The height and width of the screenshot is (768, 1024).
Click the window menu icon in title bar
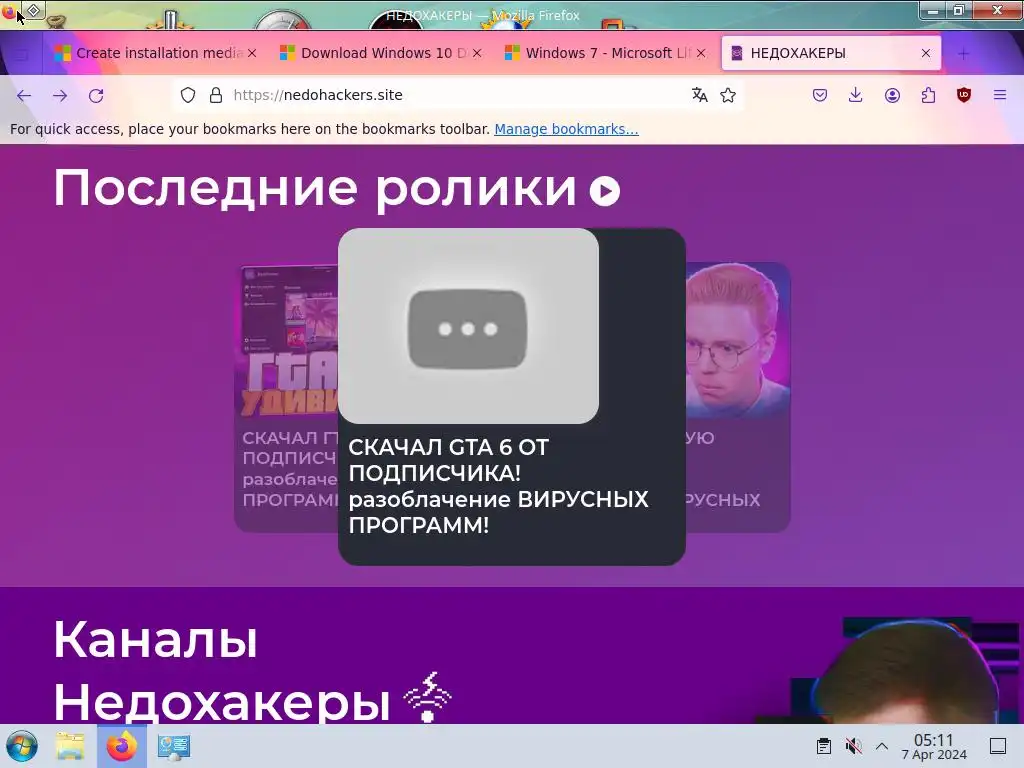(x=34, y=10)
